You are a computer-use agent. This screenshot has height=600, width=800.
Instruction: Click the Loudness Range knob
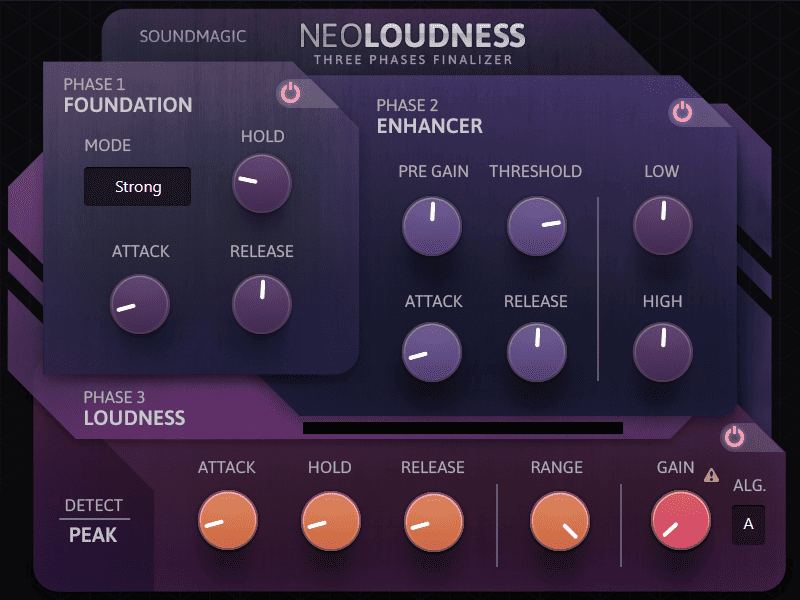[560, 521]
